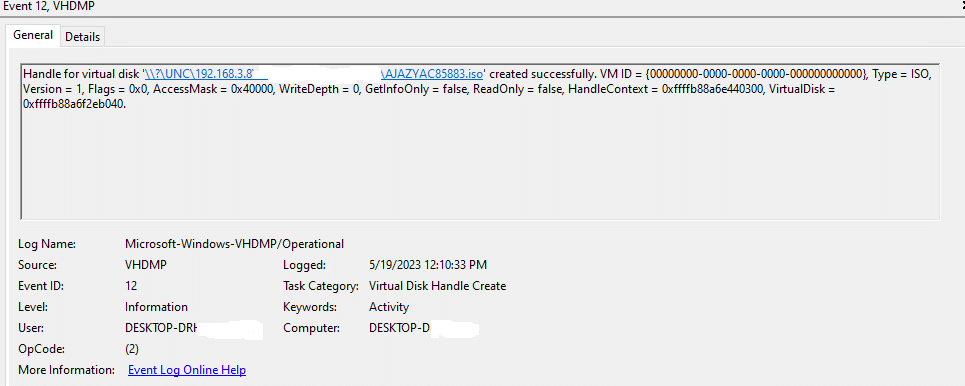Click the OpCode value (2)

[132, 349]
